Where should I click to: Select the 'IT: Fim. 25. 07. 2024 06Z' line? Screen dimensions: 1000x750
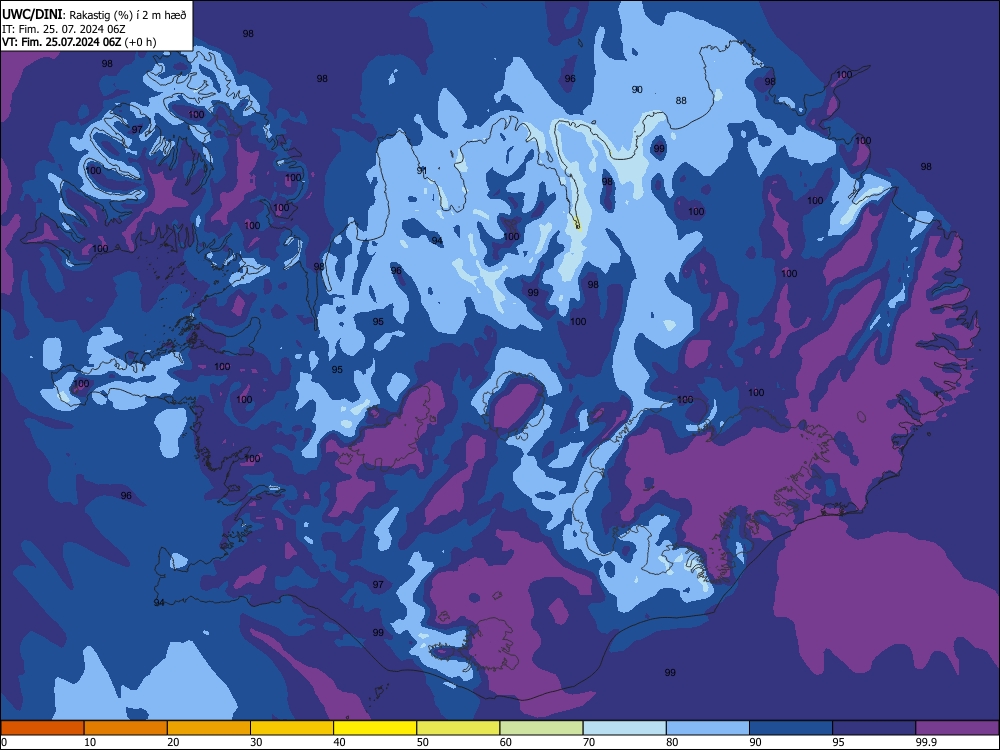point(63,29)
